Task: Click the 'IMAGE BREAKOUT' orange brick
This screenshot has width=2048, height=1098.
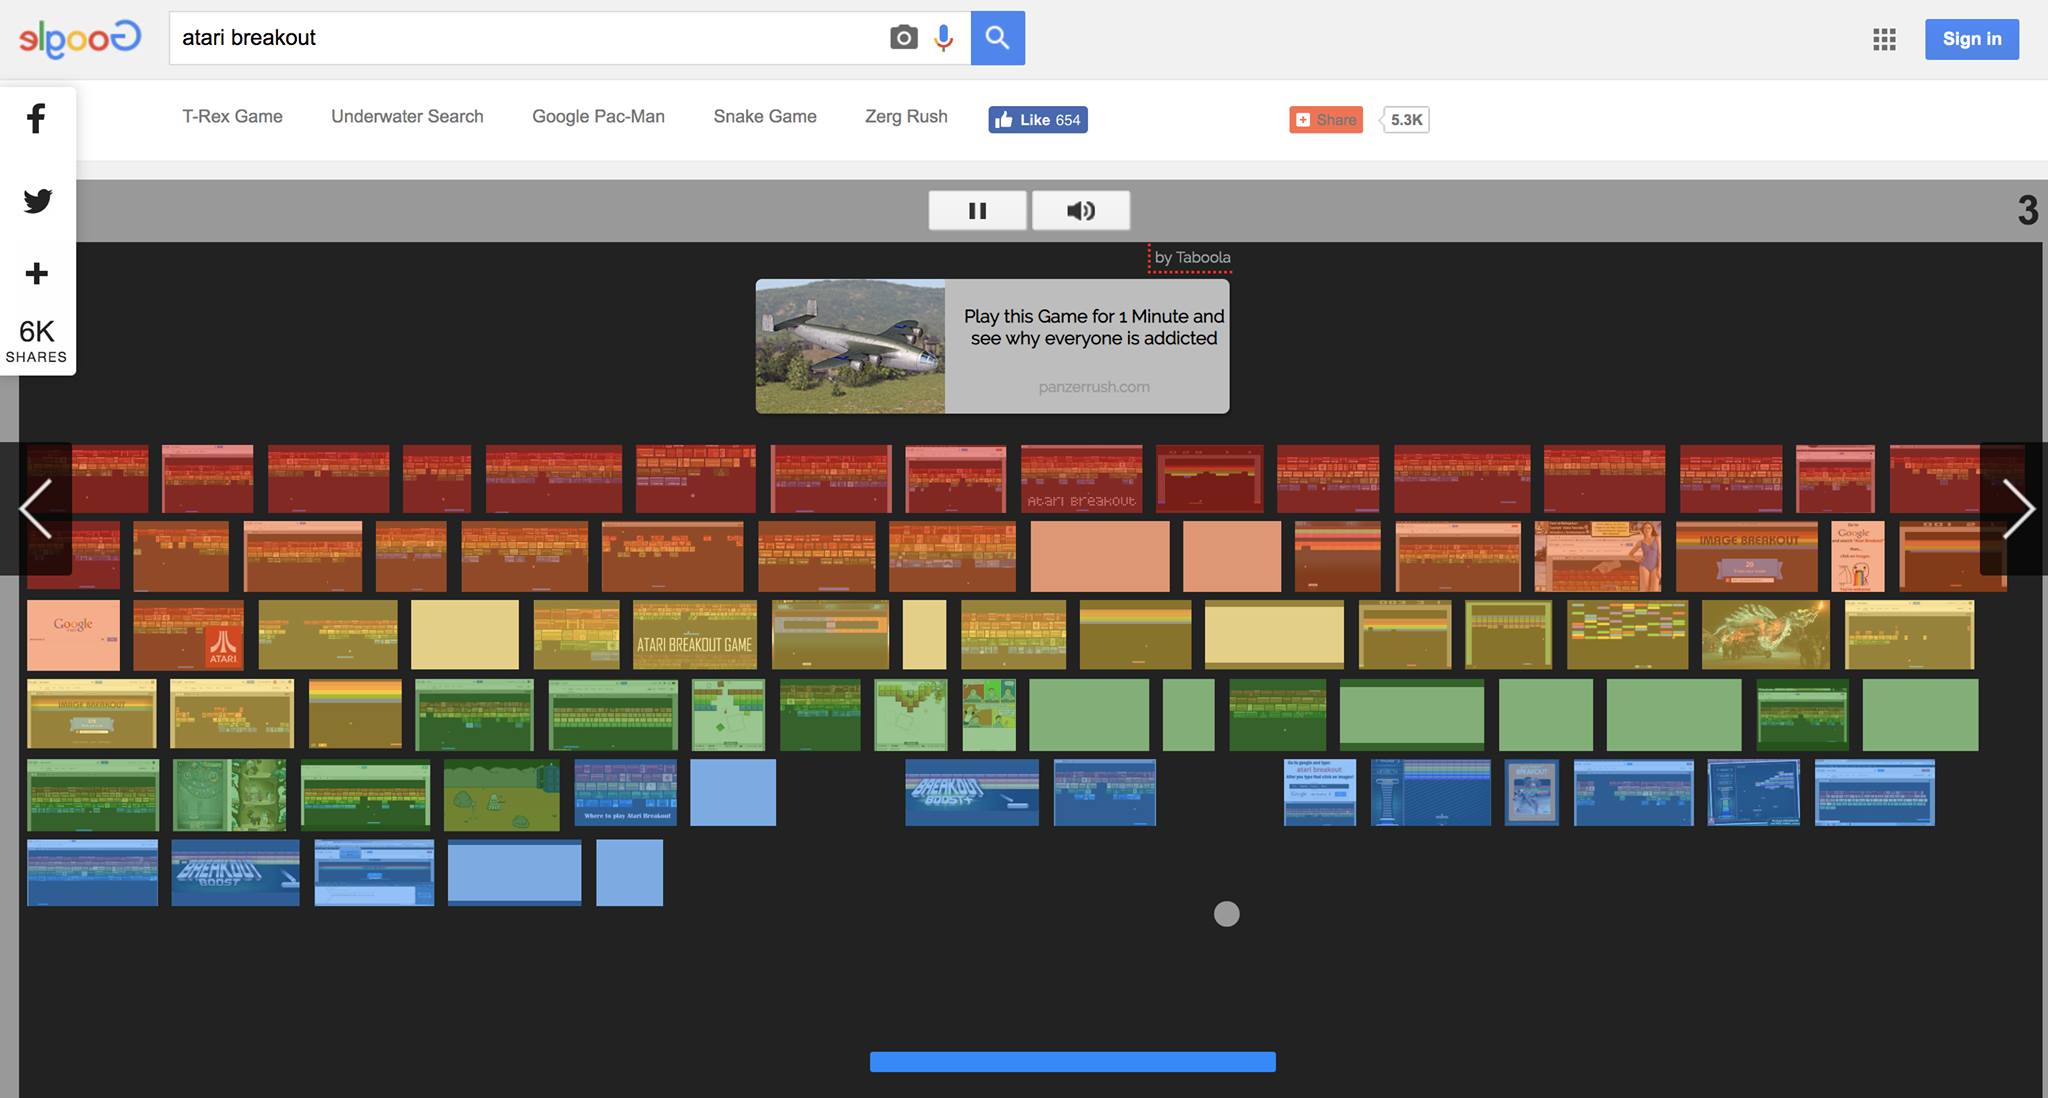Action: pos(1746,556)
